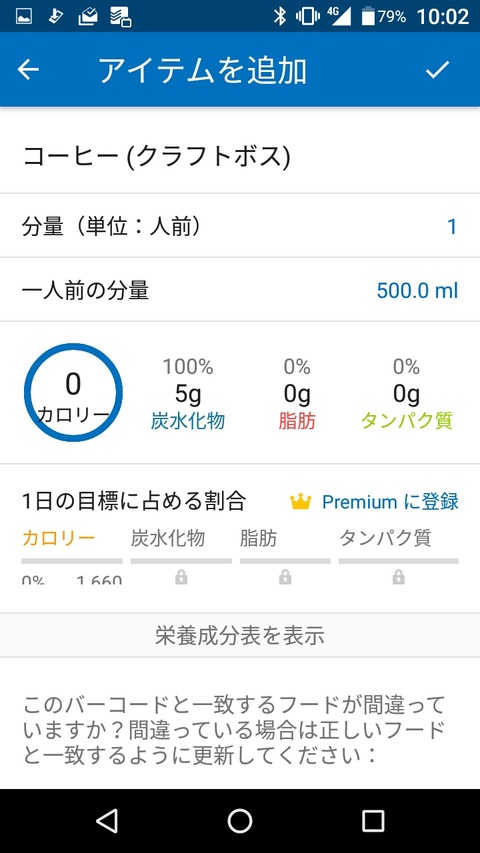Viewport: 480px width, 853px height.
Task: Tap the Premium に登録 link
Action: (390, 502)
